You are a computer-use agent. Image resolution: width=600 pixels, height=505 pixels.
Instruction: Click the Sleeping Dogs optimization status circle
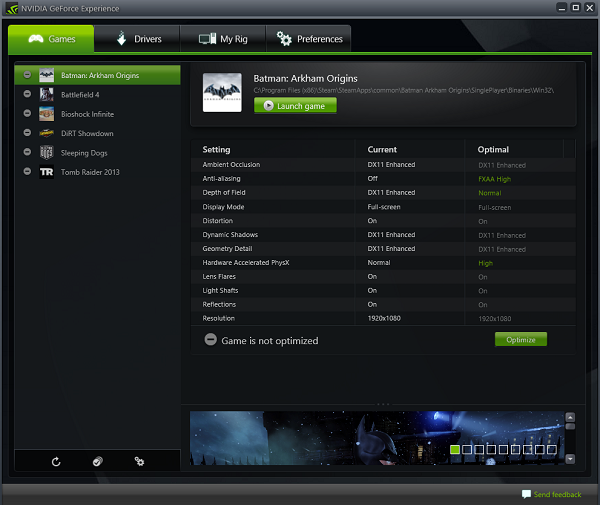26,153
